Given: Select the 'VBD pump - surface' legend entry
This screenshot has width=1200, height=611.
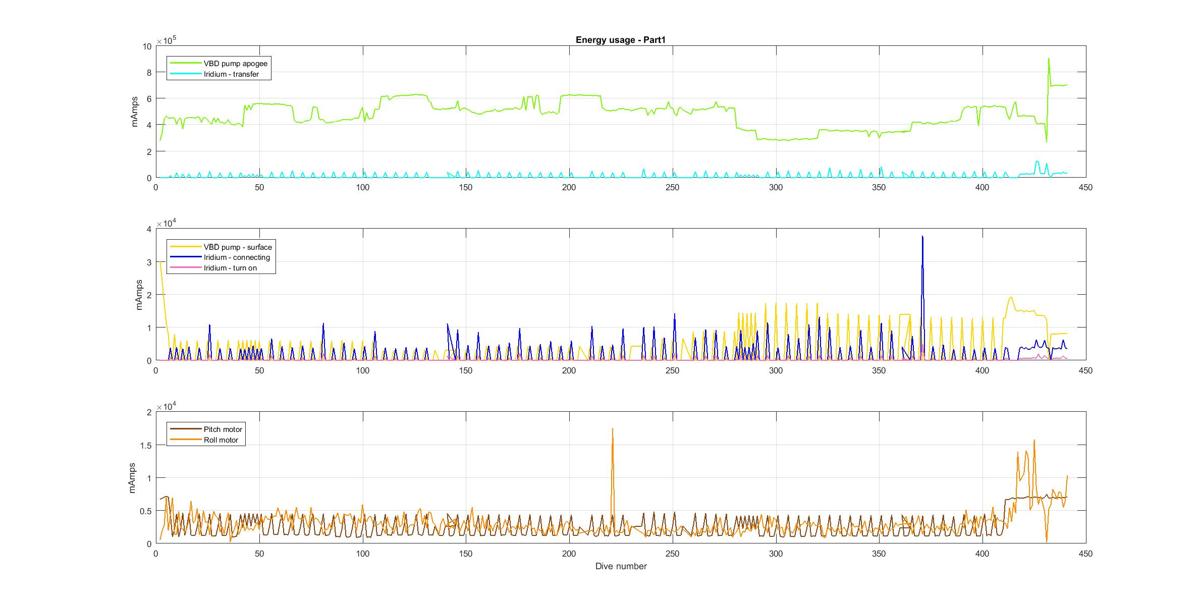Looking at the screenshot, I should 238,246.
